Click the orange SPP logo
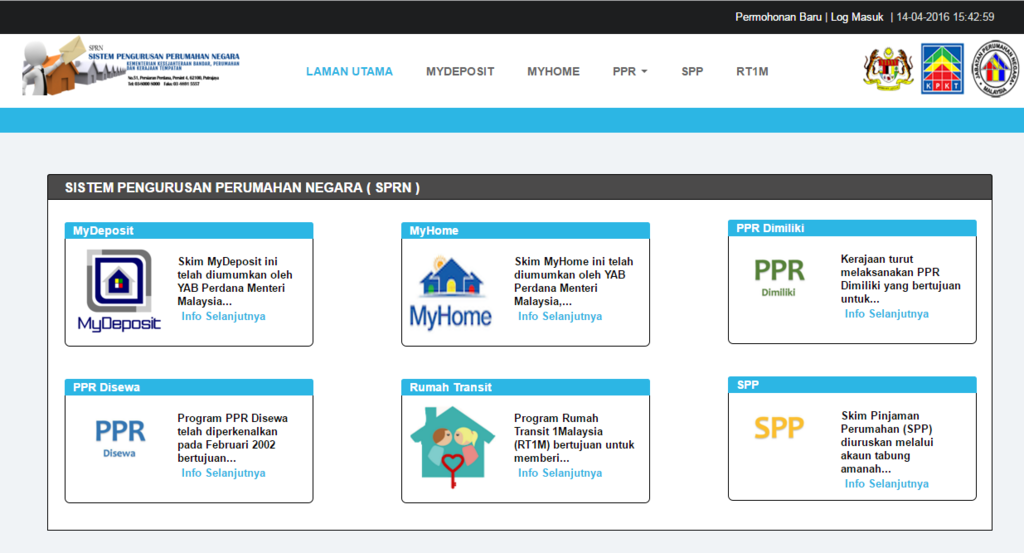1024x553 pixels. click(x=778, y=428)
